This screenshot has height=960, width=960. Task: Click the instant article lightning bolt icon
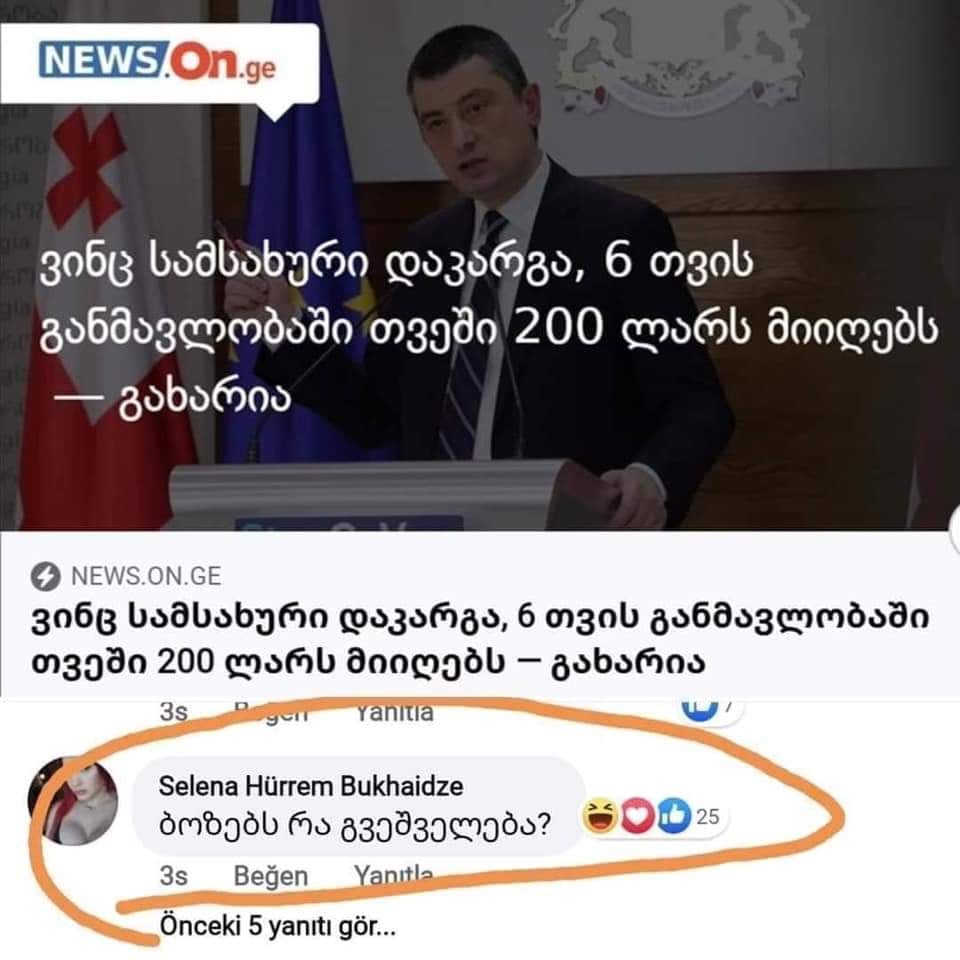point(45,576)
